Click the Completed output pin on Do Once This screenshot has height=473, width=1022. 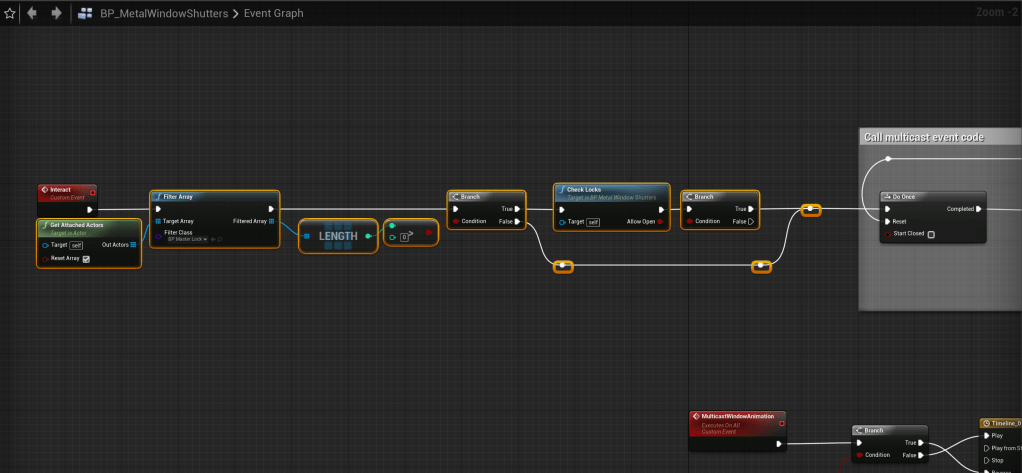[978, 209]
